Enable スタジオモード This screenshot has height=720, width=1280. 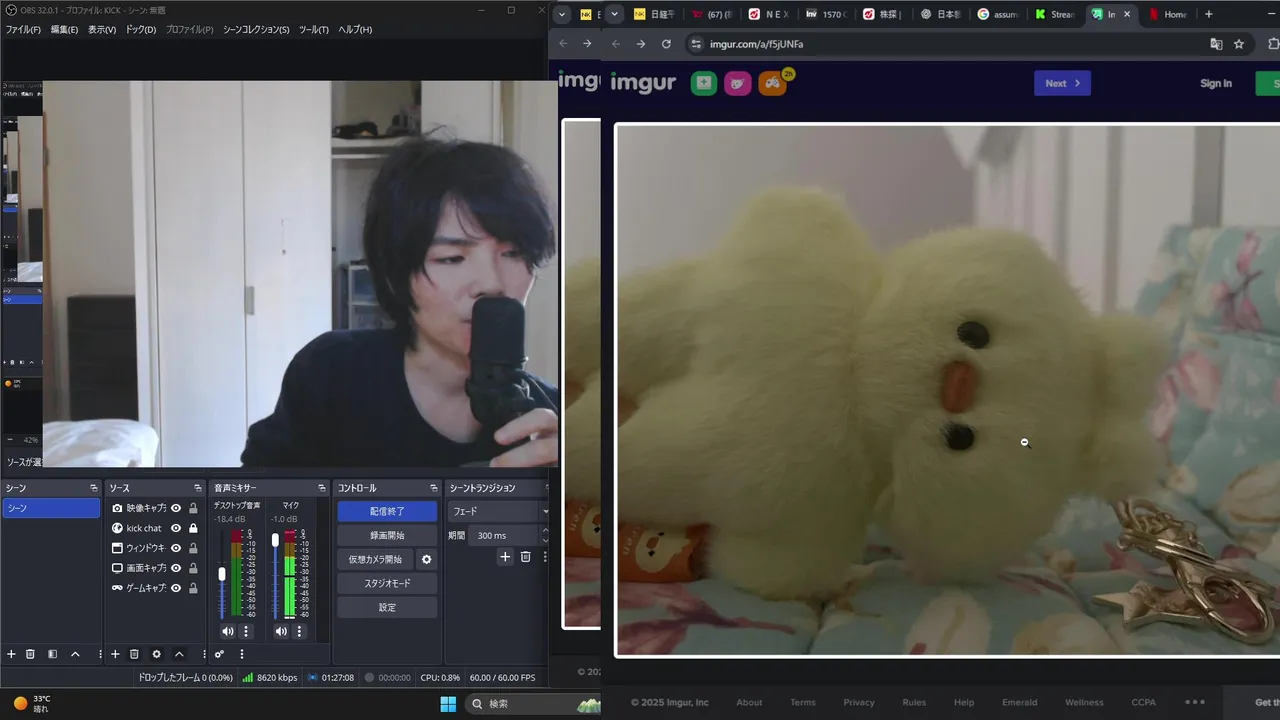(387, 583)
